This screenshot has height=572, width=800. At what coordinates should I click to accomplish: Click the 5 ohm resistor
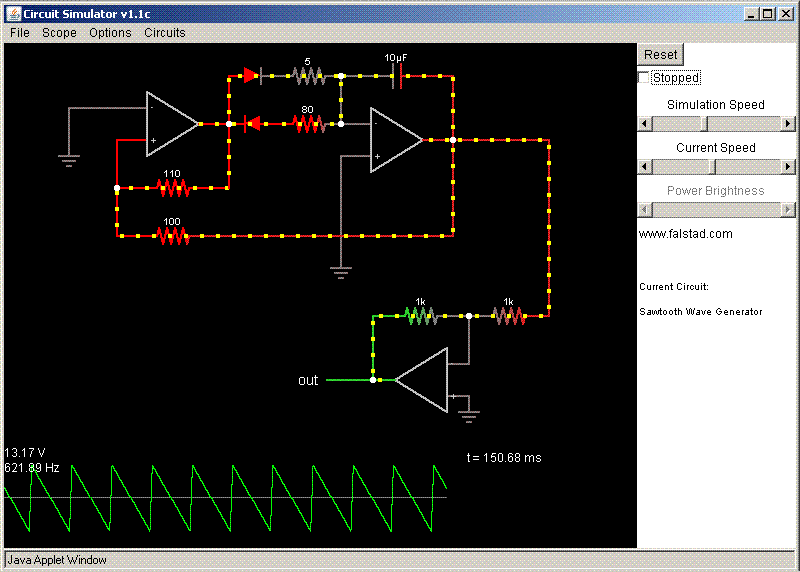[308, 75]
